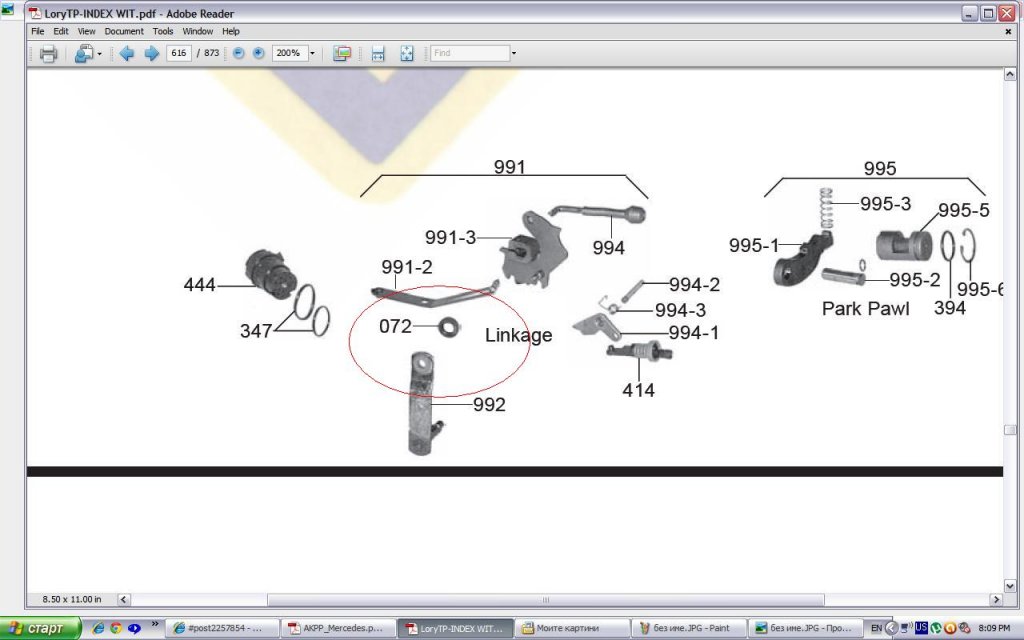Print the document with the printer icon

48,54
